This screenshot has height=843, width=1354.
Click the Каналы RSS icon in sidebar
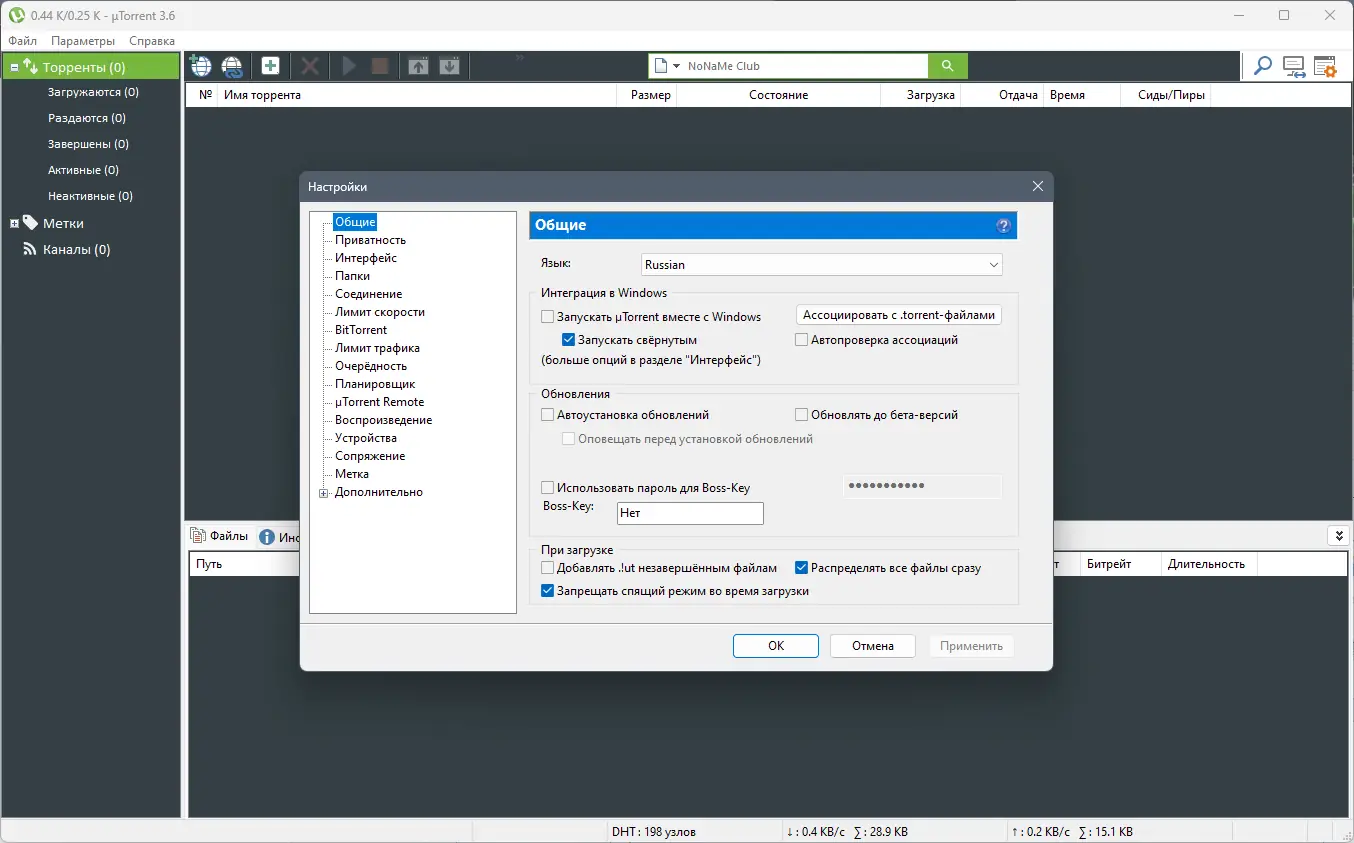click(x=30, y=249)
